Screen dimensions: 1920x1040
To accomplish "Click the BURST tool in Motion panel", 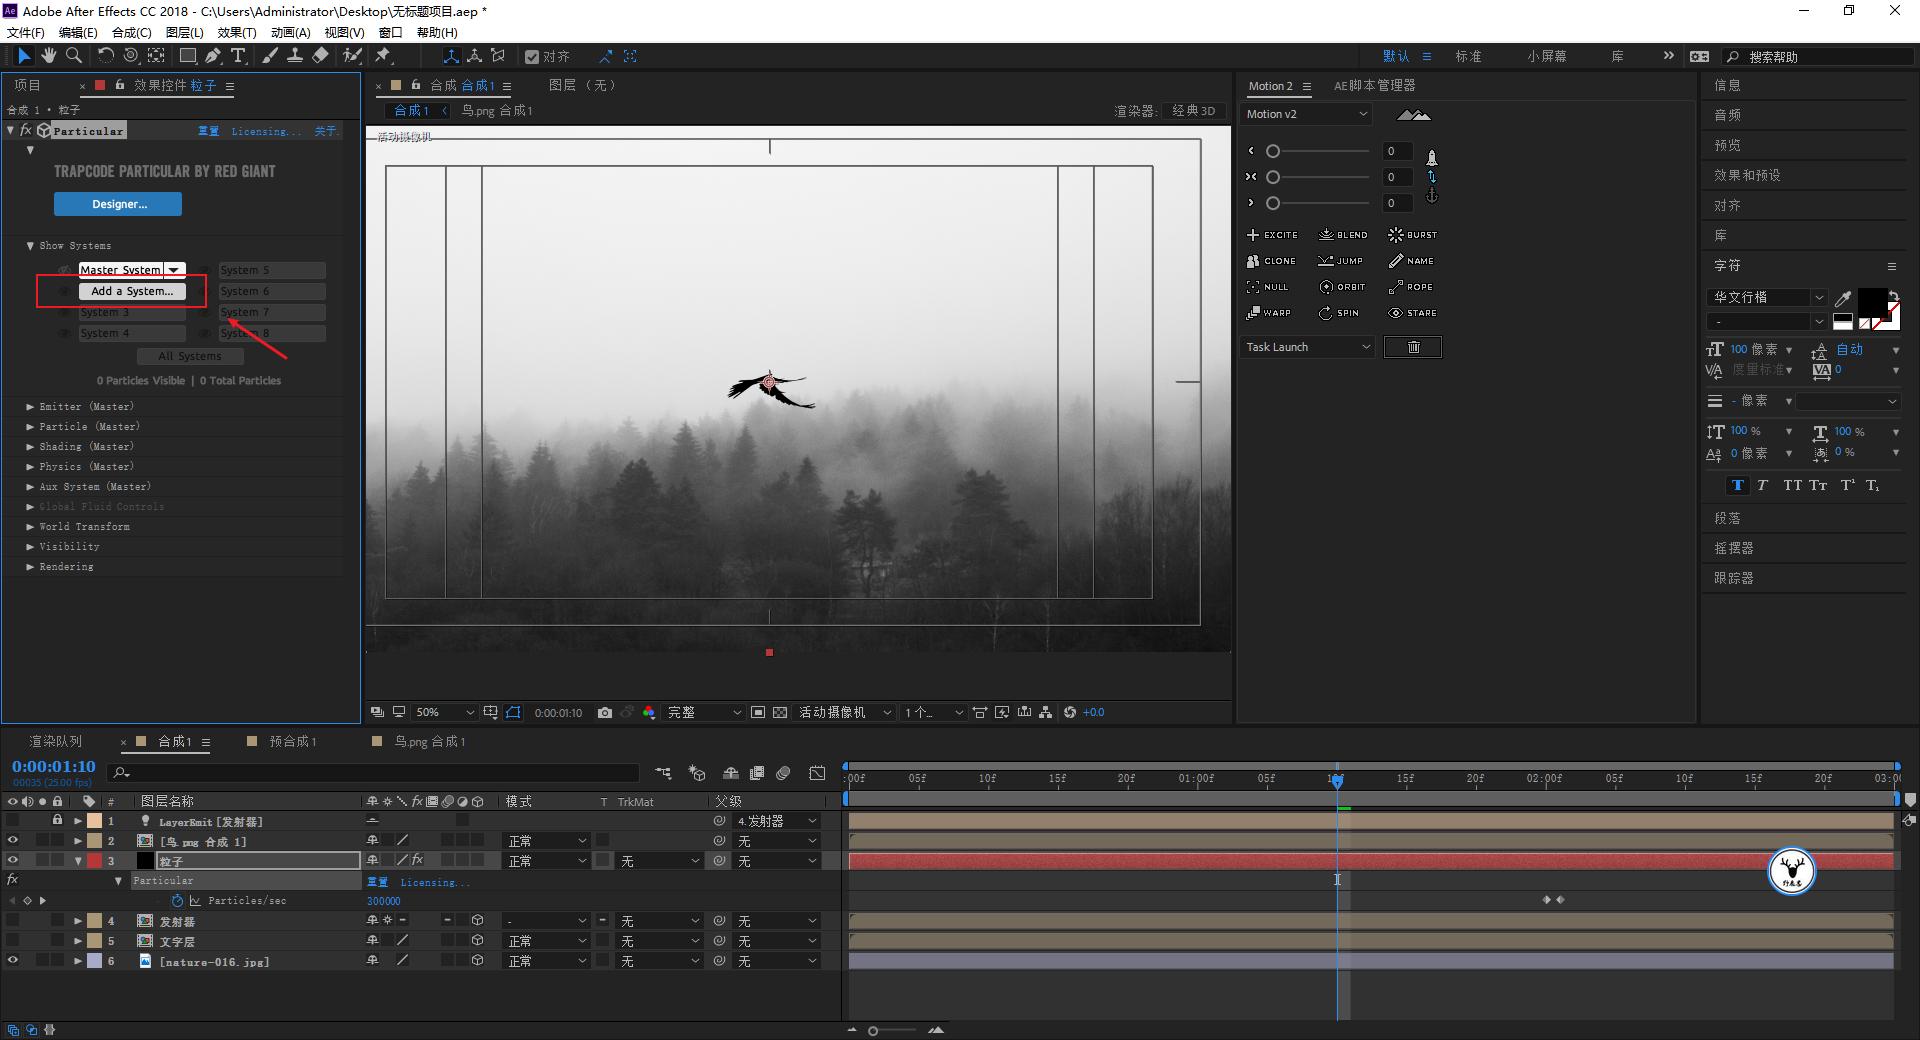I will [x=1412, y=235].
